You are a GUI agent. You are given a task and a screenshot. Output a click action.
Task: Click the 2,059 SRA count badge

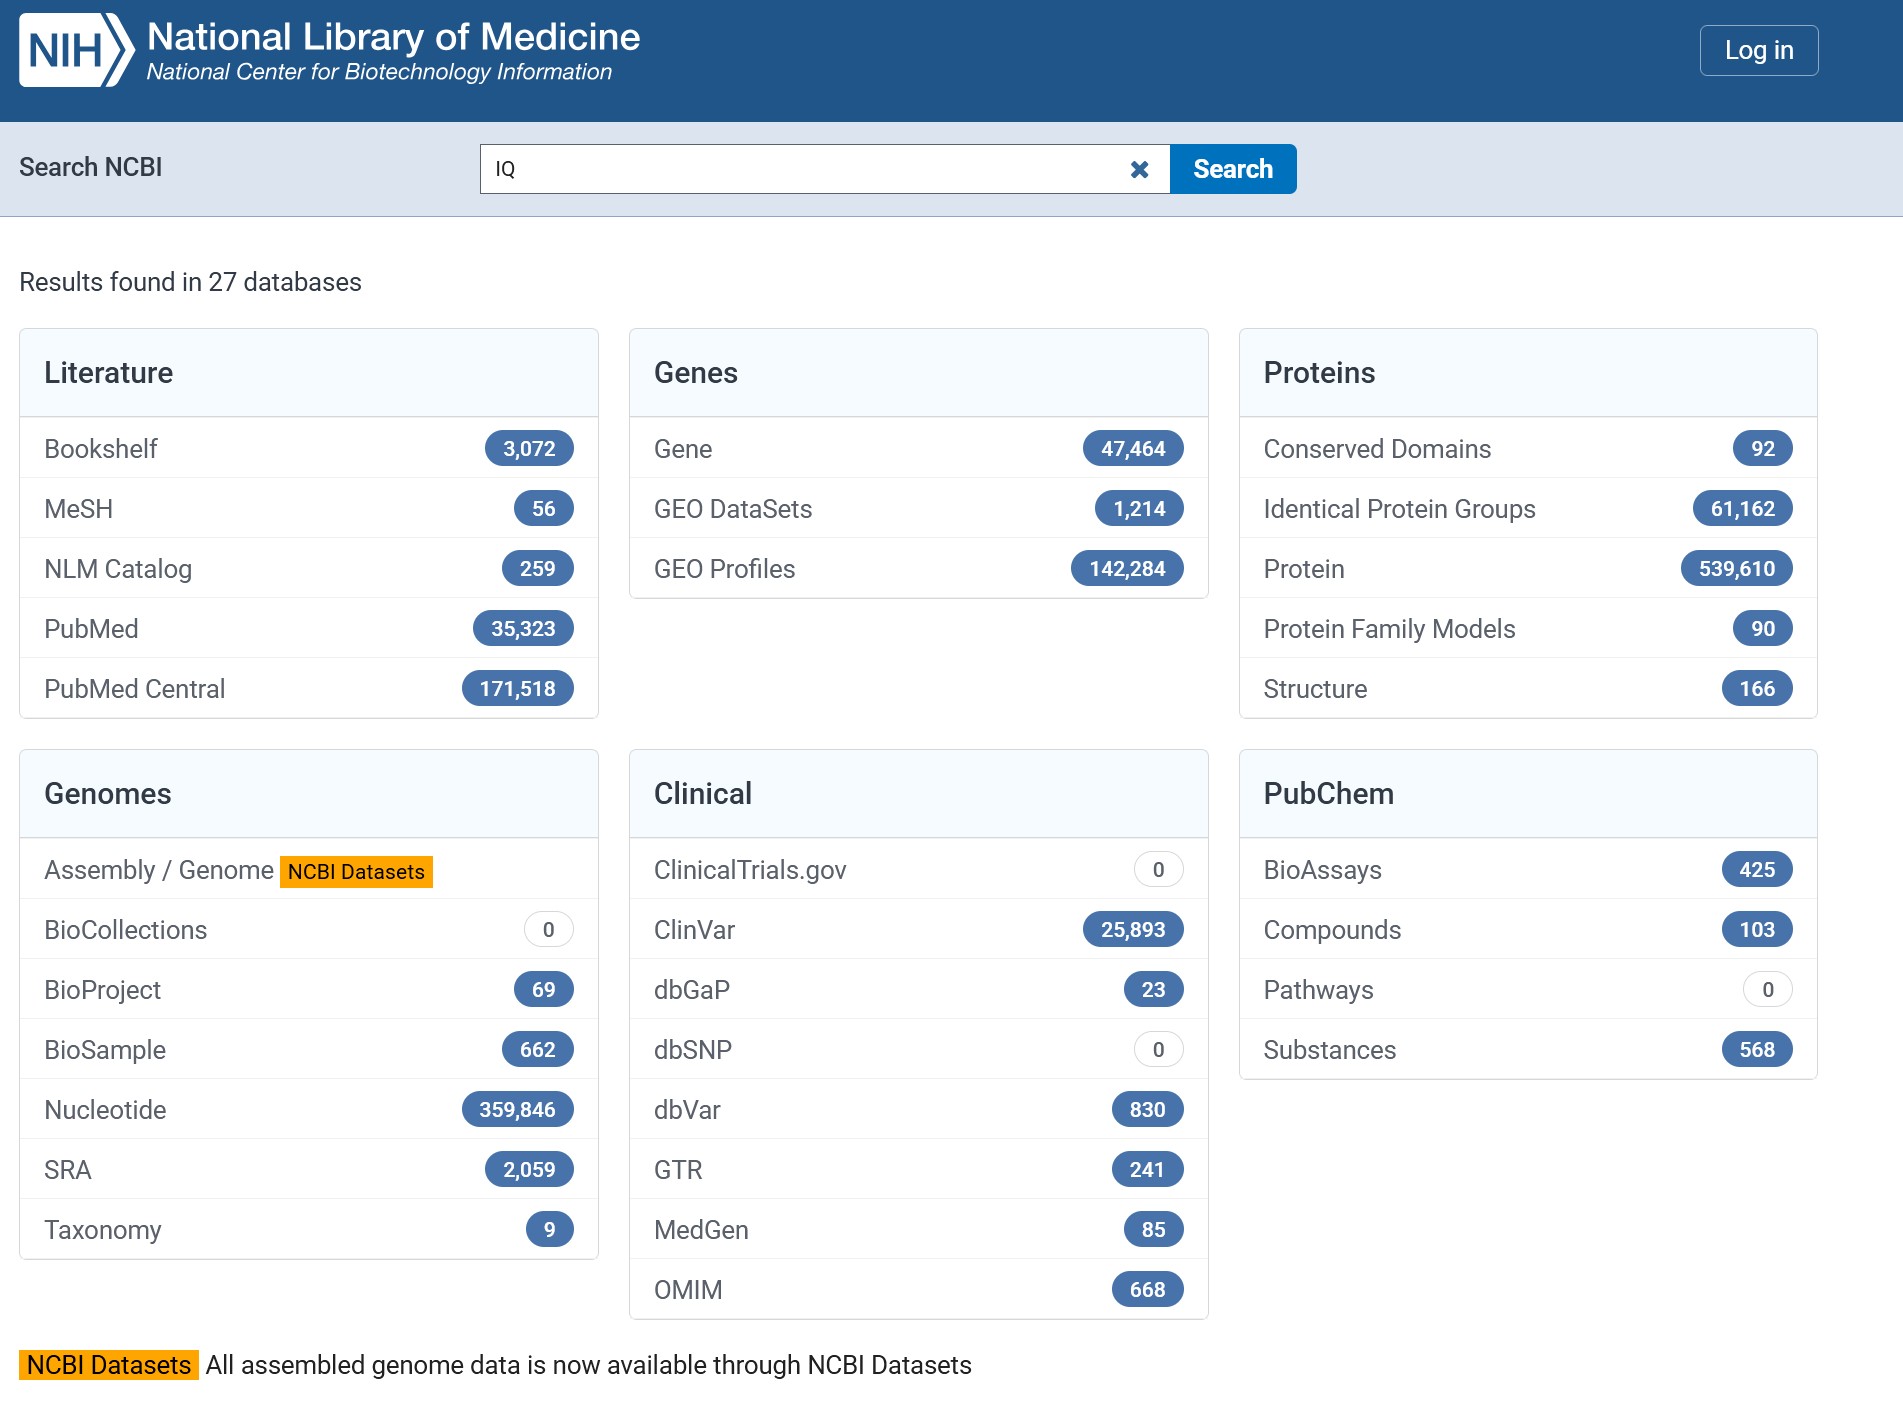pos(529,1170)
